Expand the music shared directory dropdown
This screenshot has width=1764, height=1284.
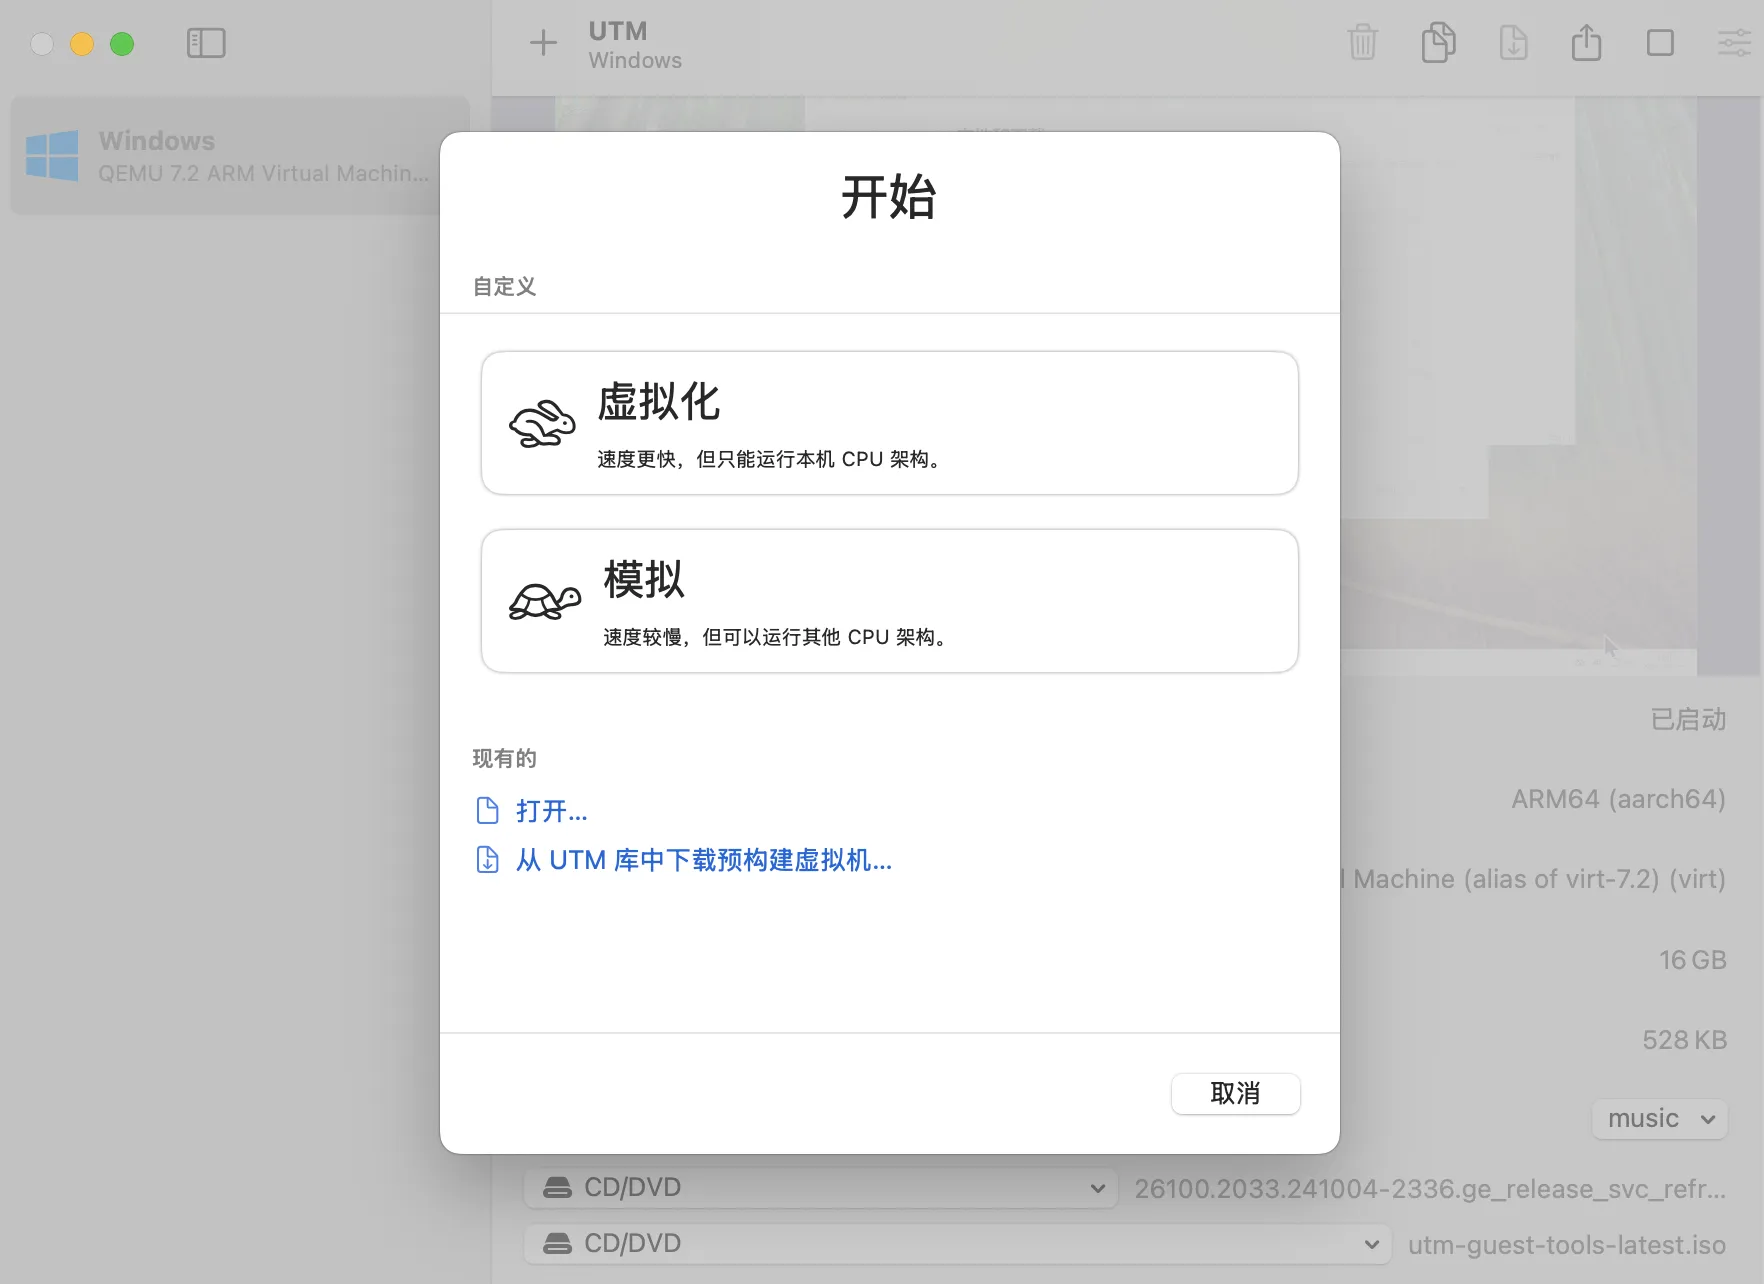[x=1660, y=1119]
